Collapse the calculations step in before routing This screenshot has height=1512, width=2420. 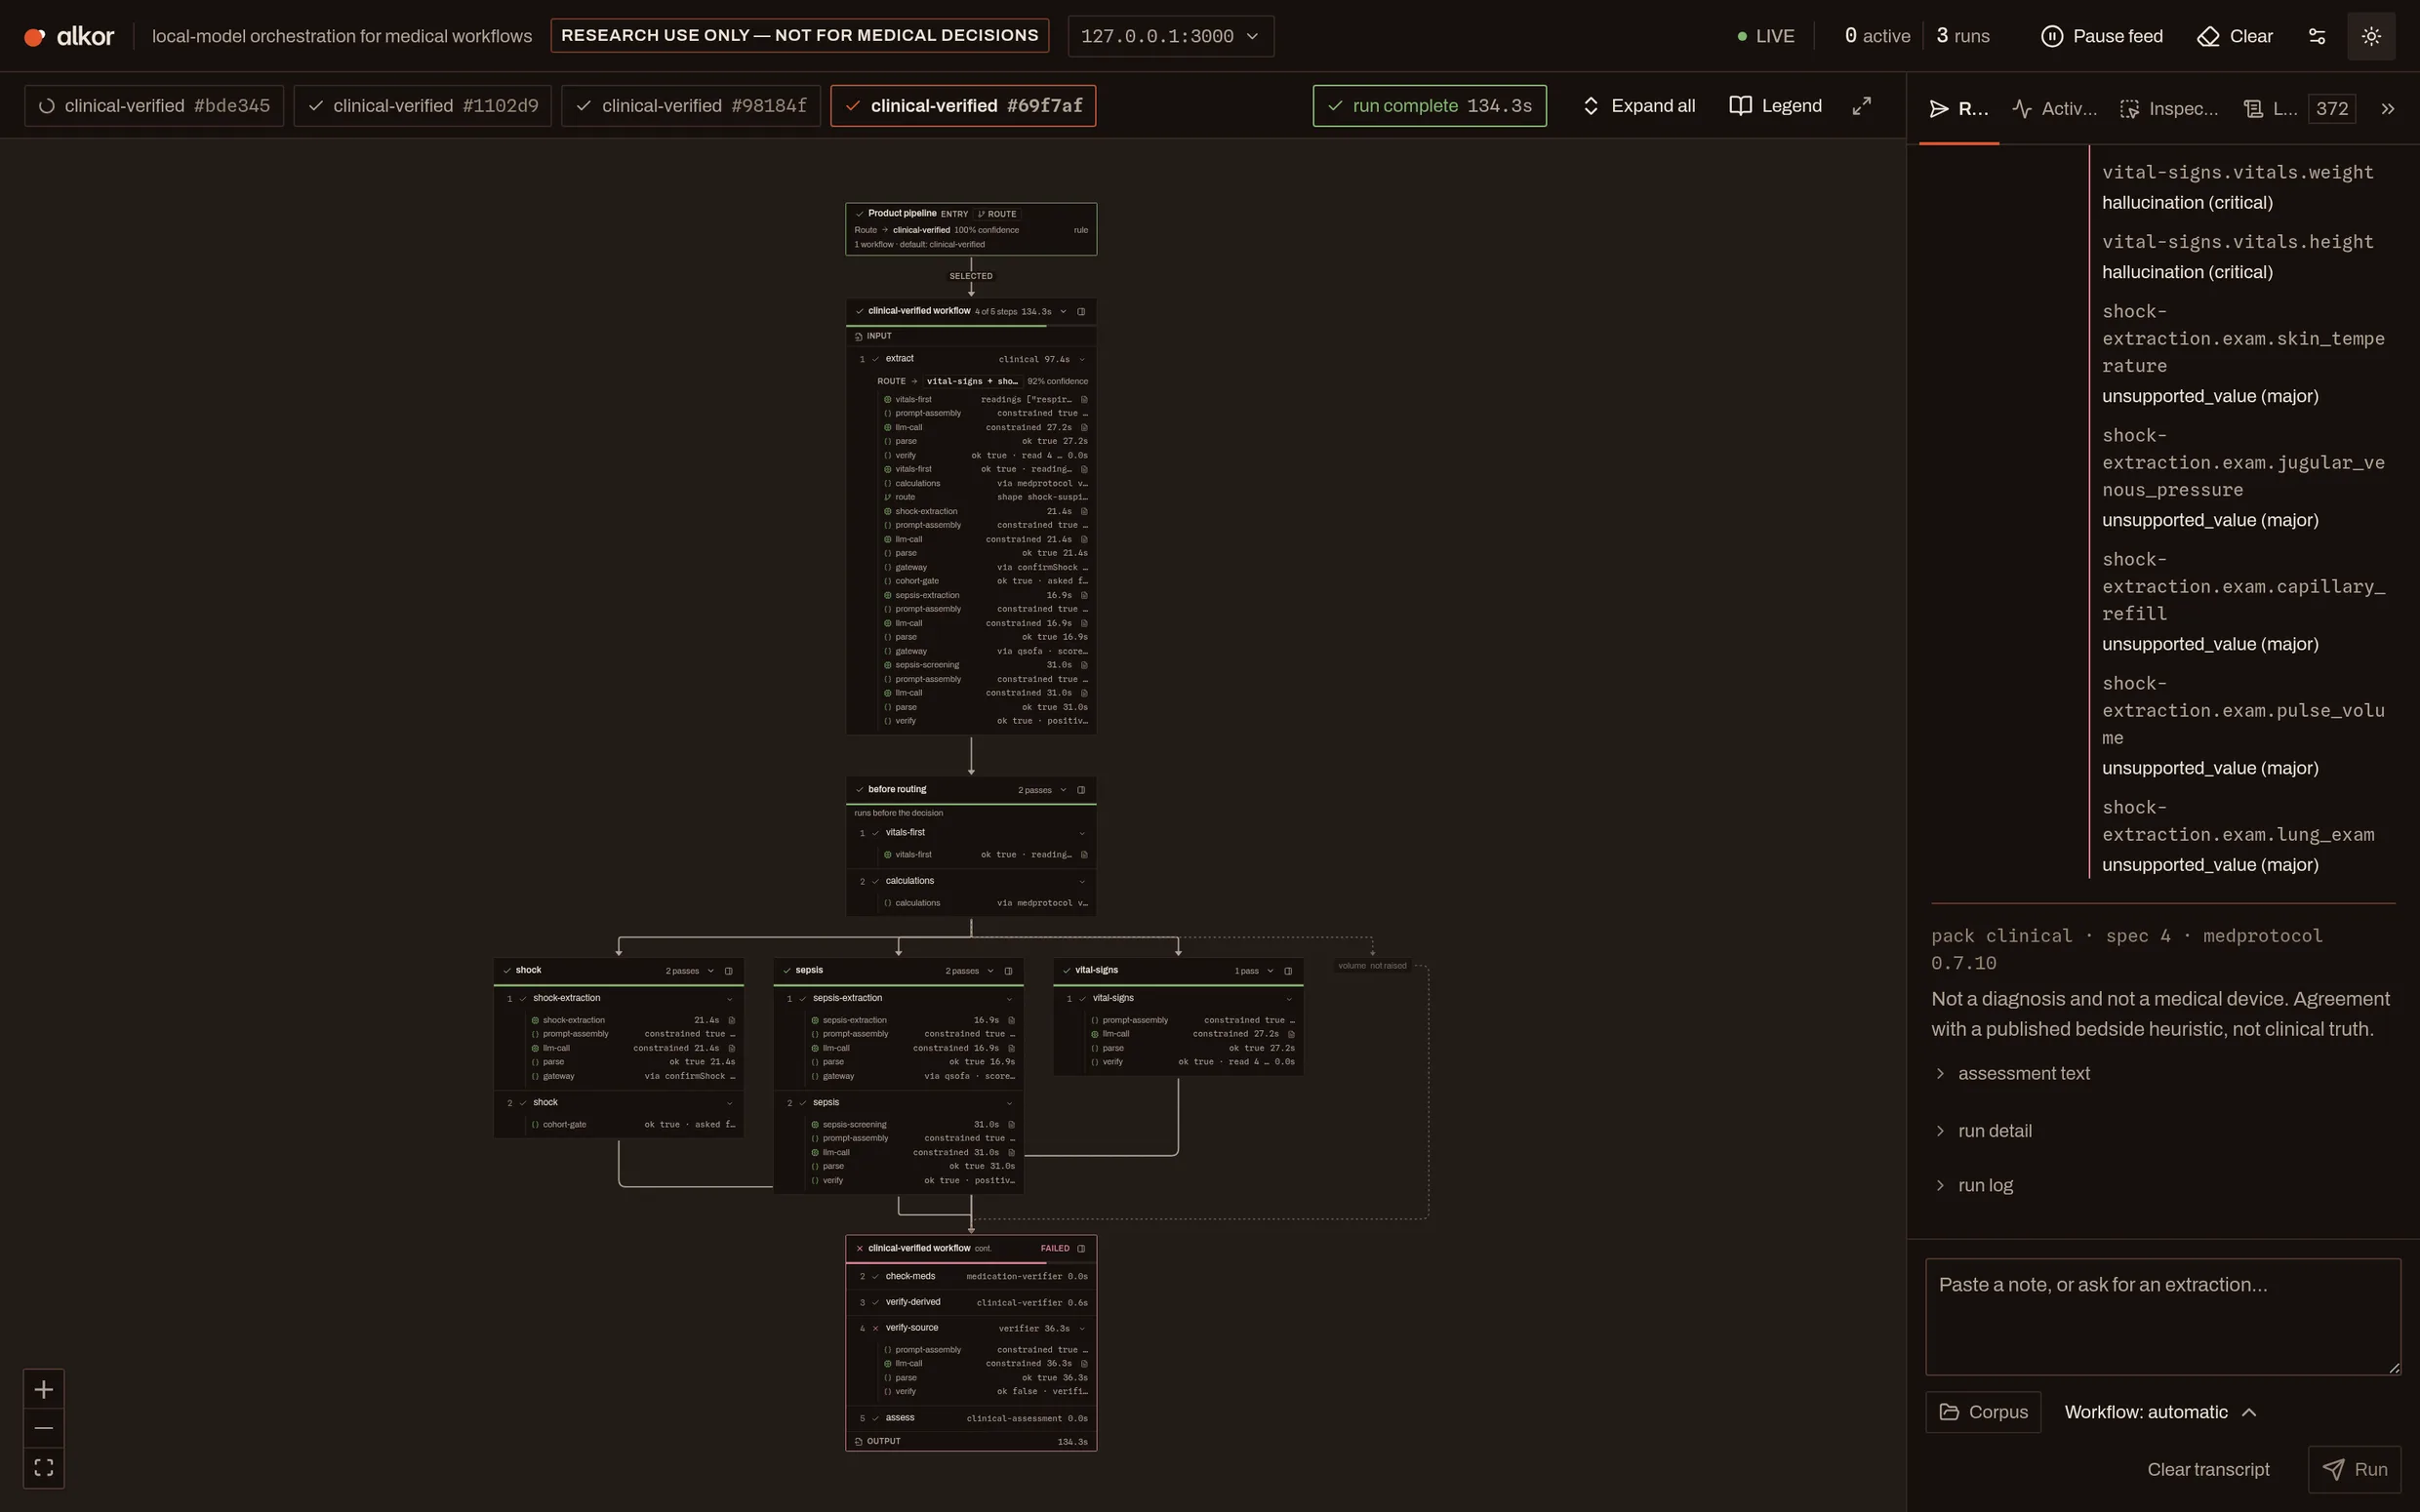(1081, 881)
